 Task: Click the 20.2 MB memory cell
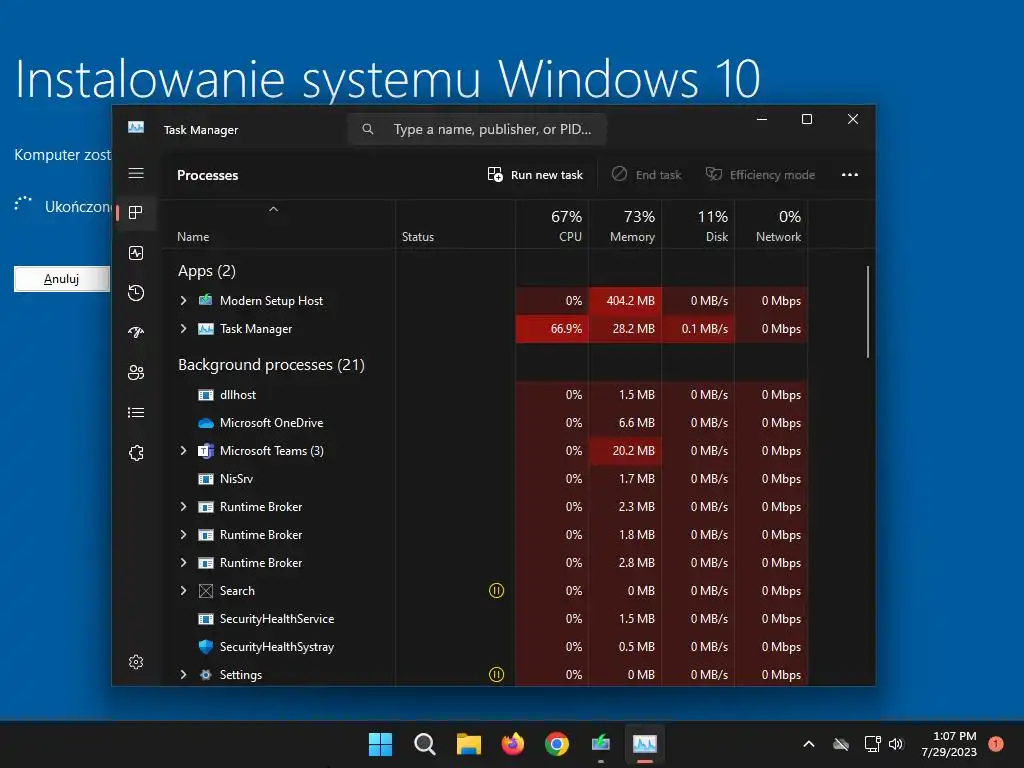click(625, 451)
